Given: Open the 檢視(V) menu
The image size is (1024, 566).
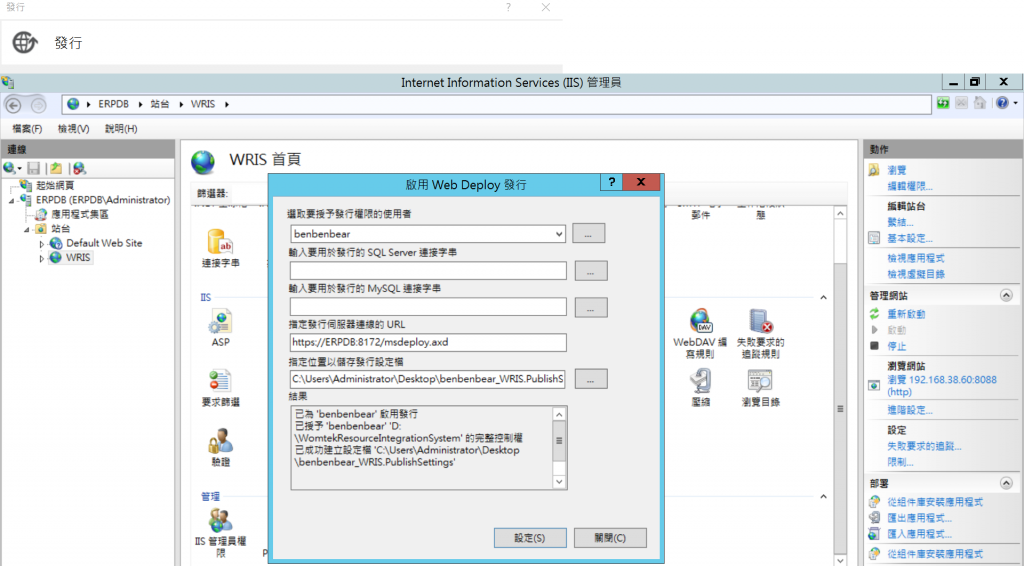Looking at the screenshot, I should click(x=73, y=129).
